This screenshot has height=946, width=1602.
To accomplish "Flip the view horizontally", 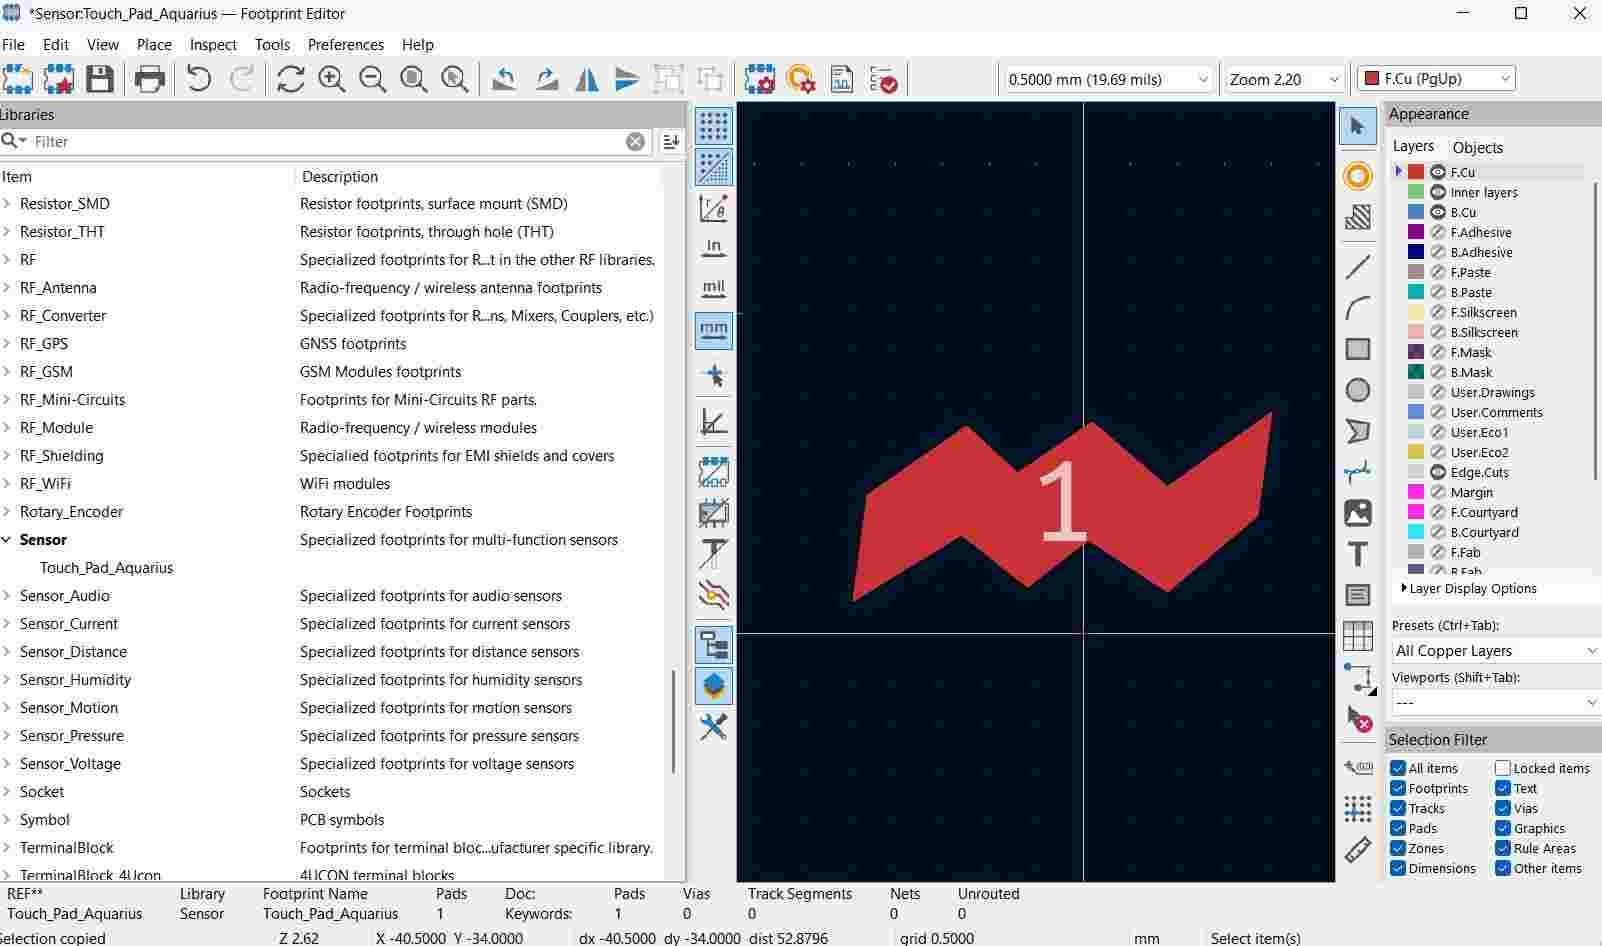I will [586, 79].
